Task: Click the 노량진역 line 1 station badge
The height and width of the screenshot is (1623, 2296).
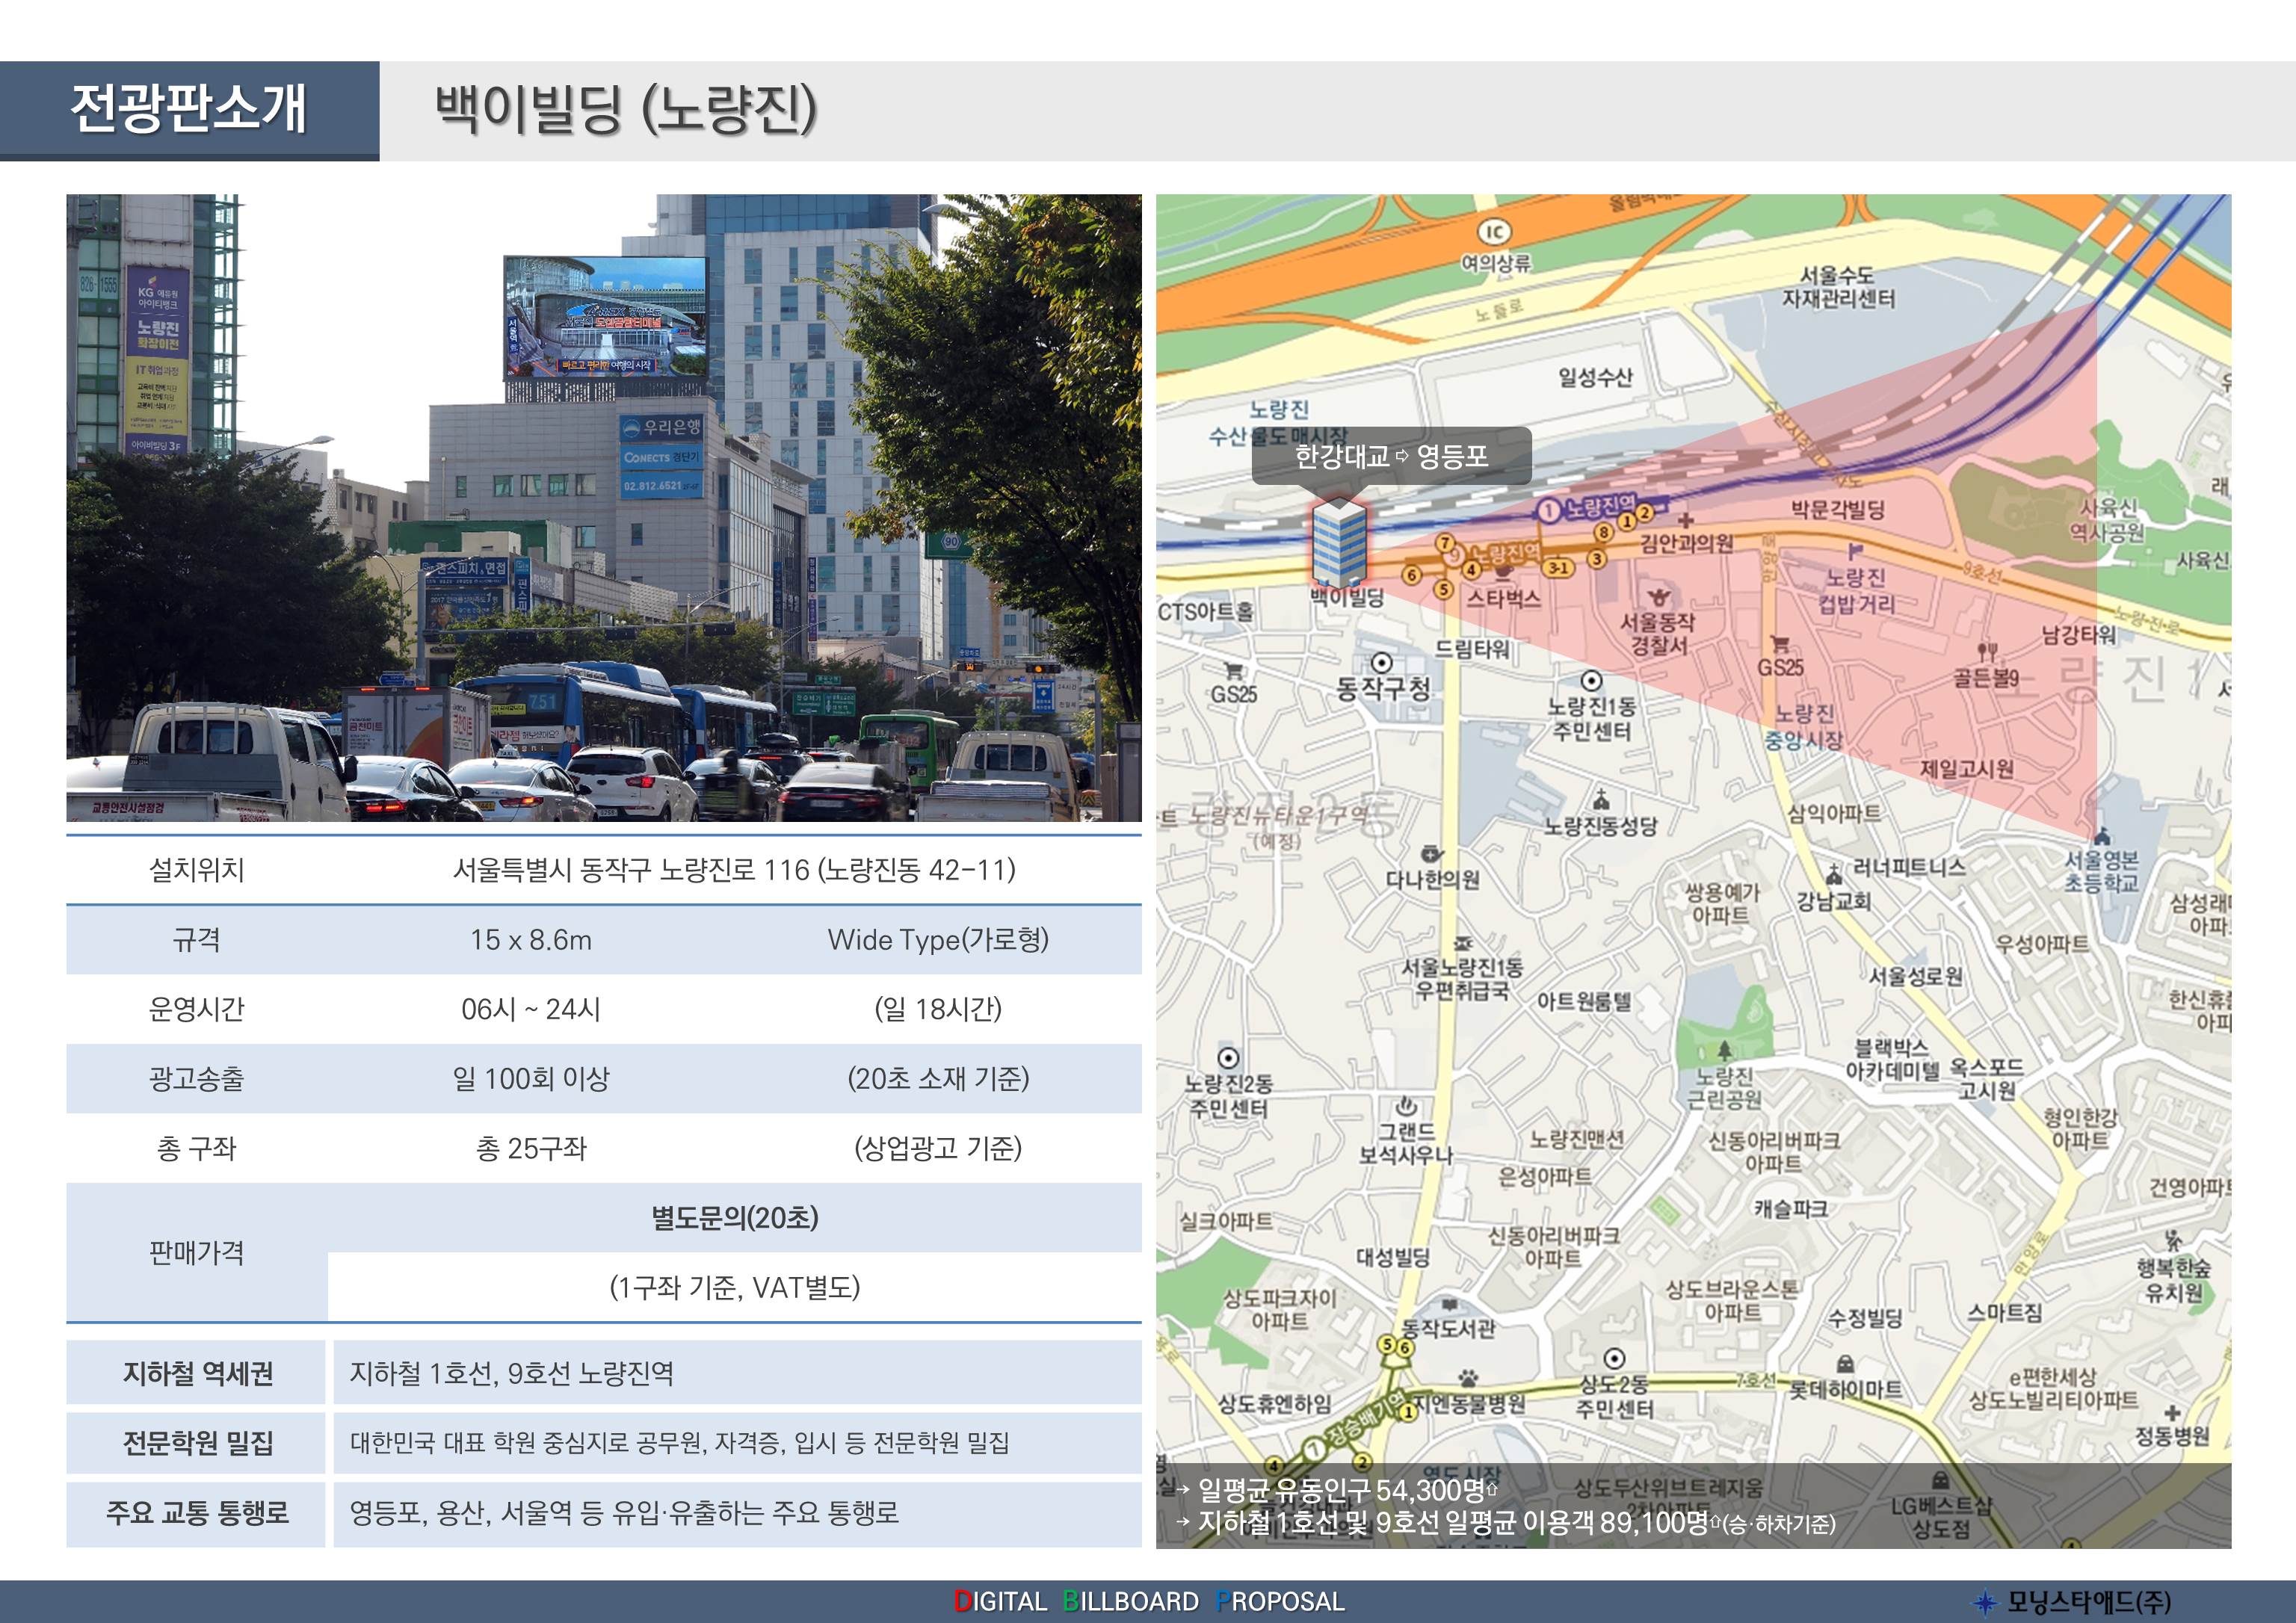Action: (x=1548, y=511)
